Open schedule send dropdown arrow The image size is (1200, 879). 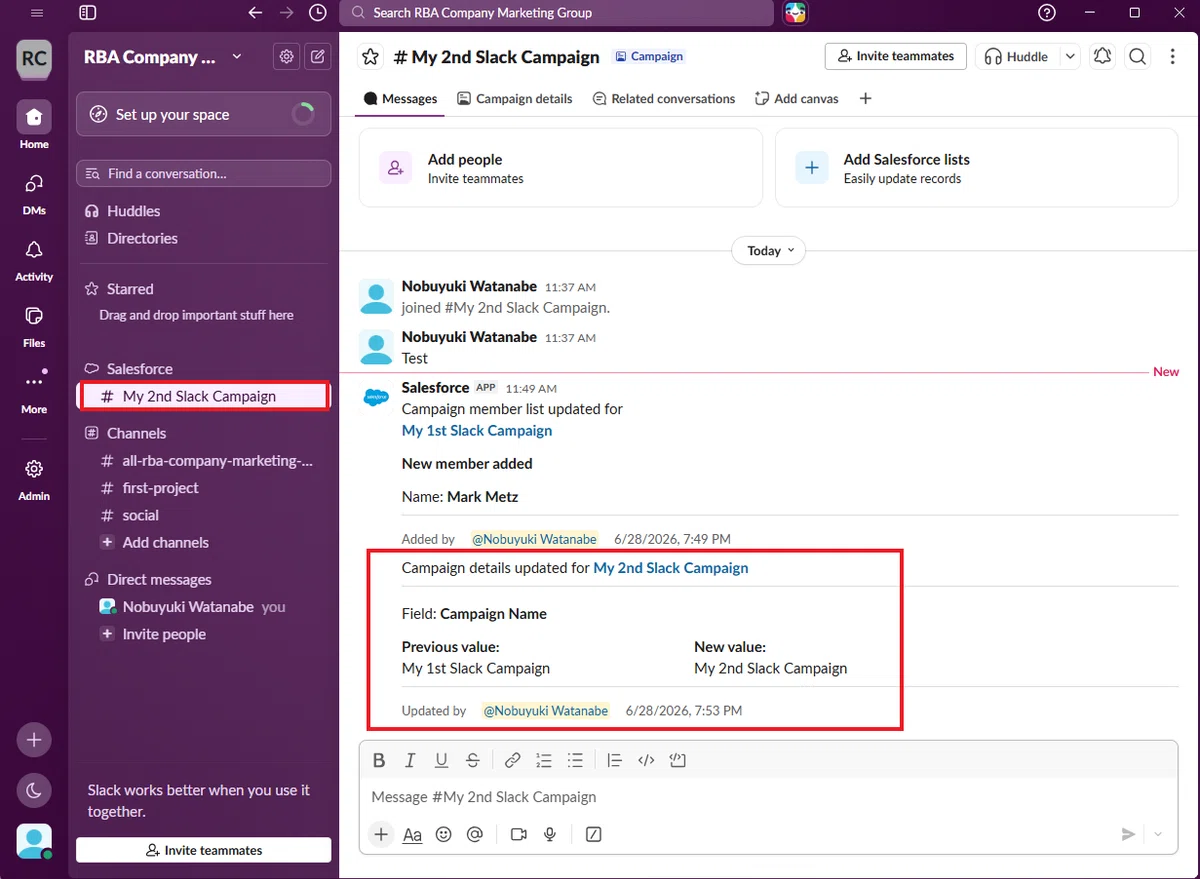(x=1159, y=834)
